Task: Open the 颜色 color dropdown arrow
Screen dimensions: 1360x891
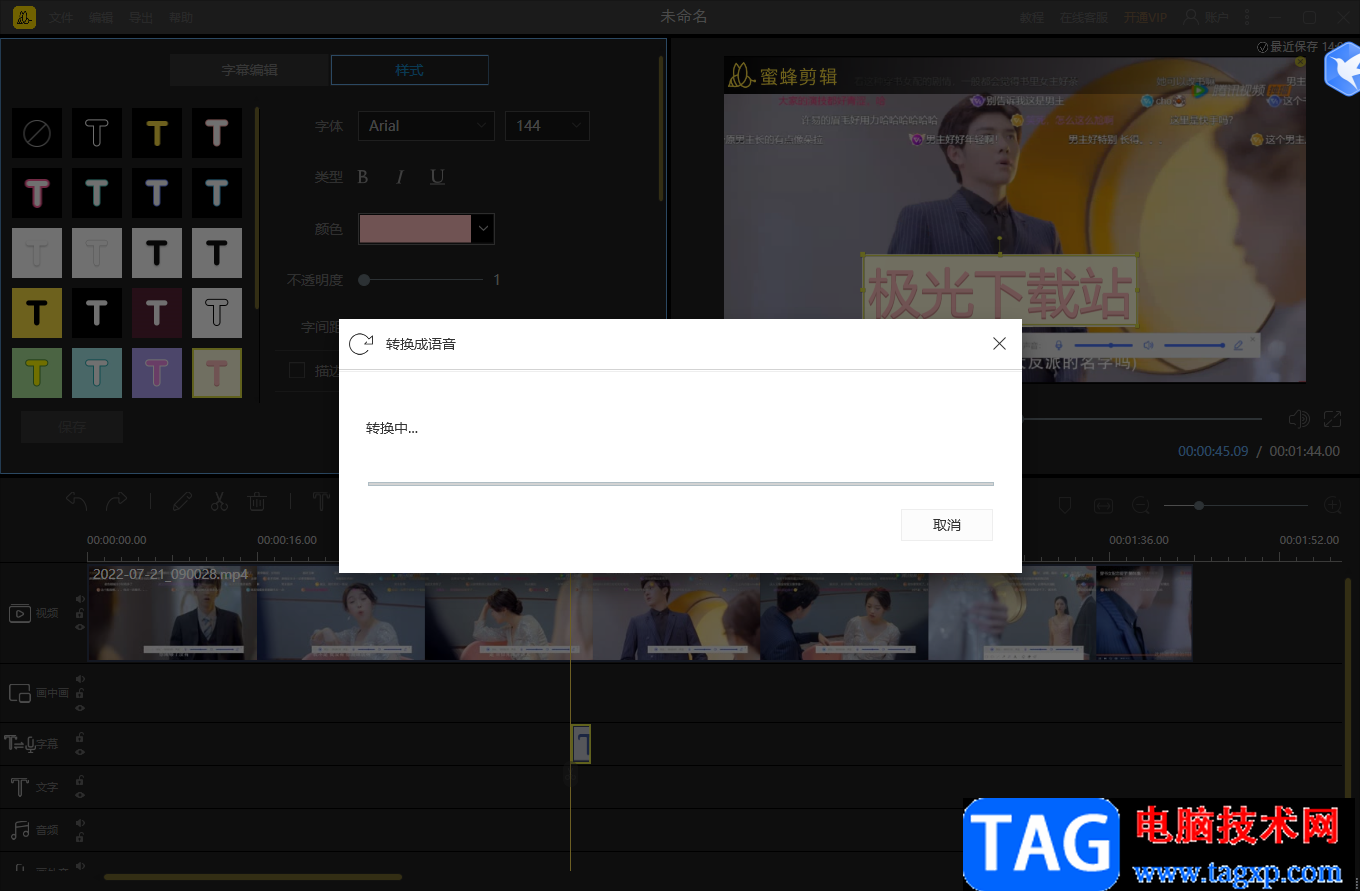Action: (484, 228)
